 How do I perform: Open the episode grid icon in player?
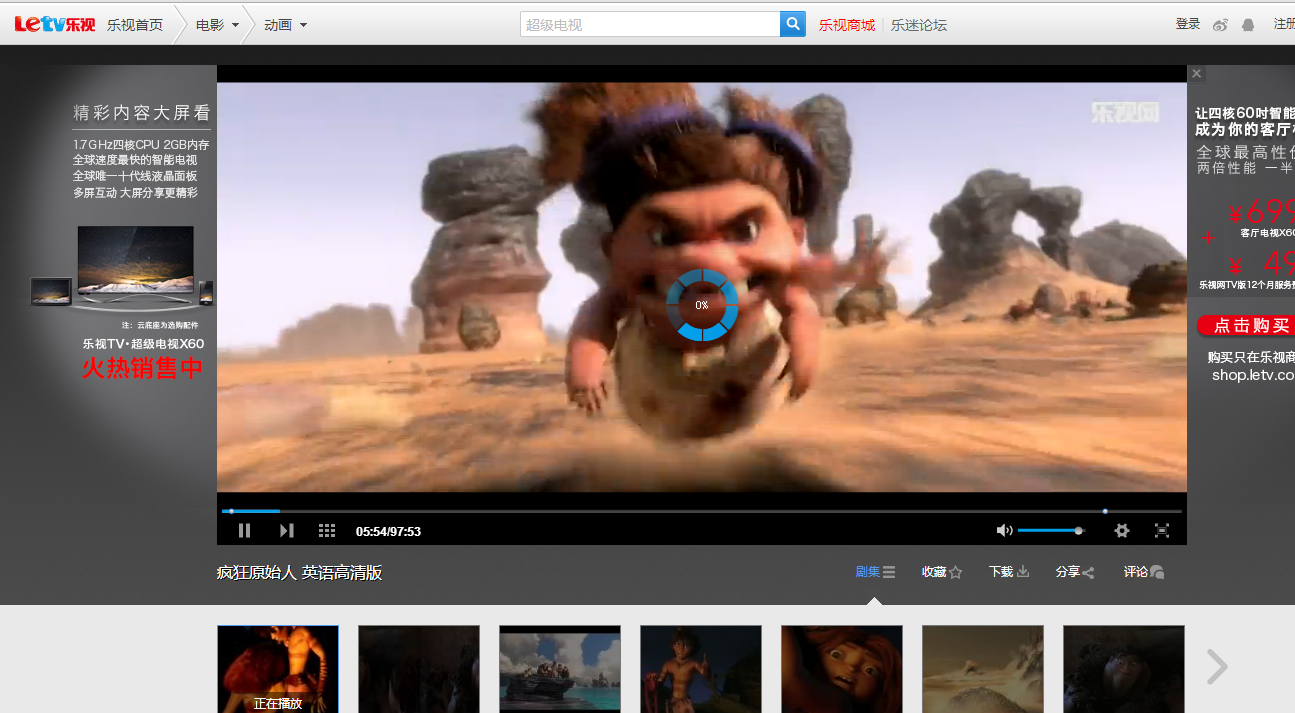tap(327, 531)
